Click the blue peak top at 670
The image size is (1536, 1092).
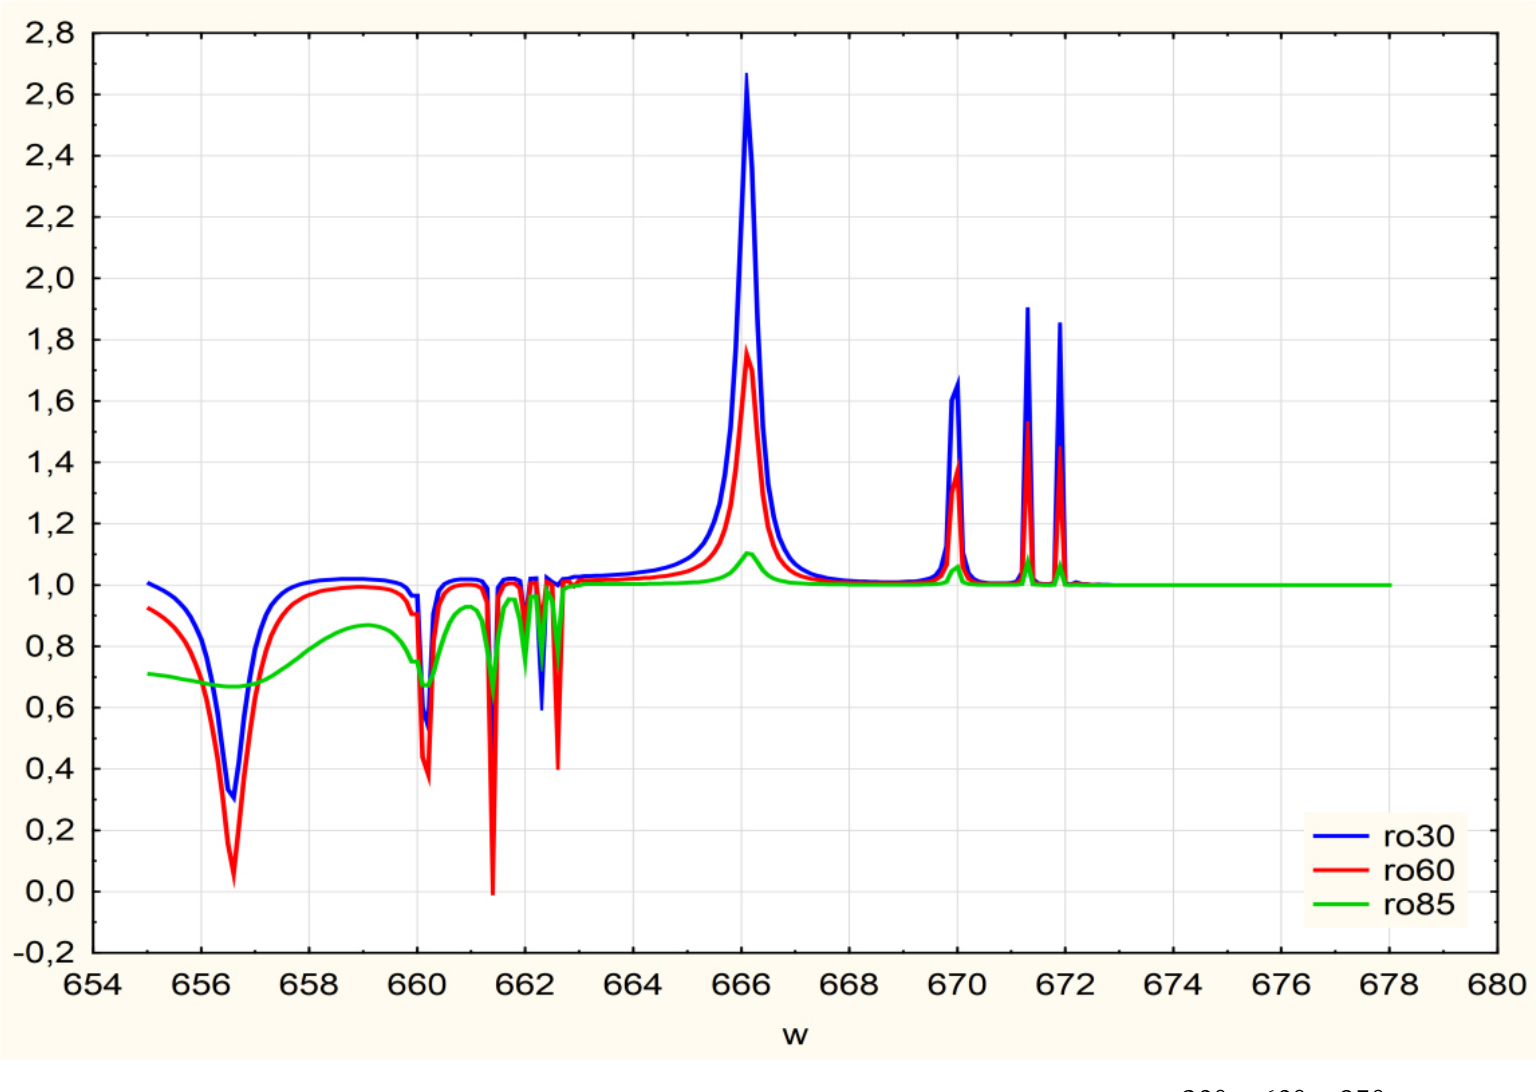tap(958, 381)
